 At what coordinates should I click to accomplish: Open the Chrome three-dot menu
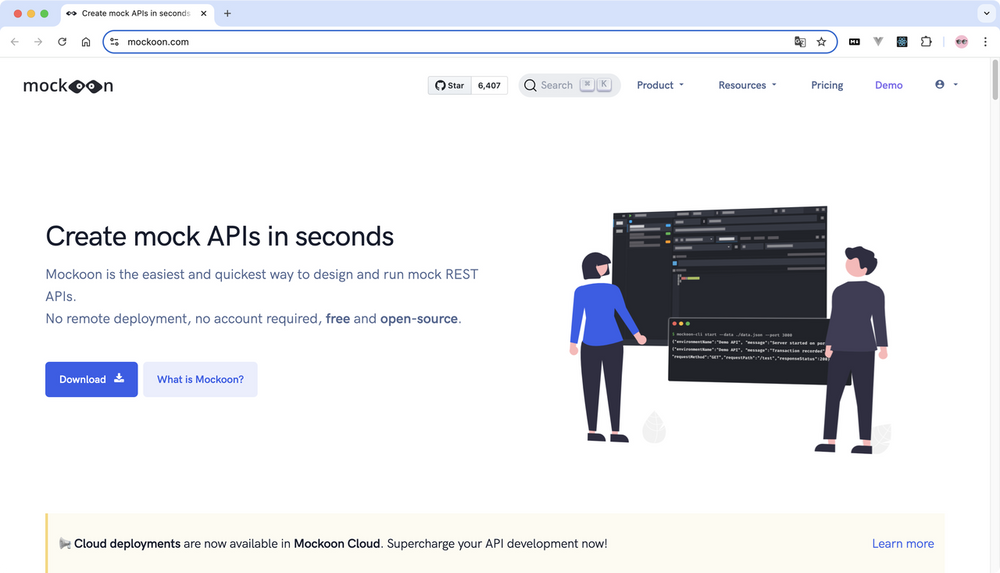coord(985,42)
